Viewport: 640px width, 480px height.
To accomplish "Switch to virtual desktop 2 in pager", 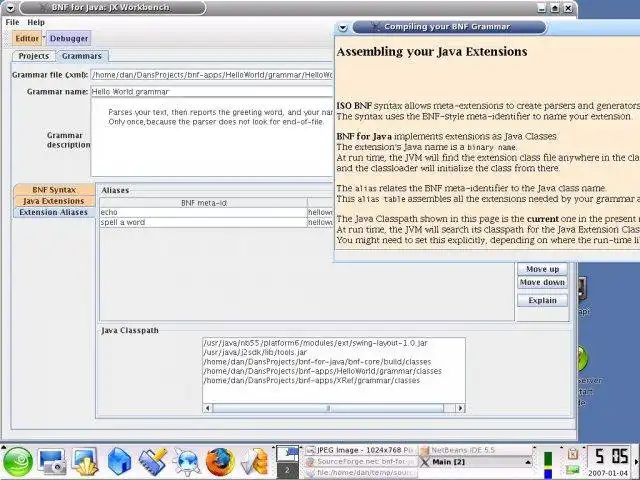I will [287, 470].
